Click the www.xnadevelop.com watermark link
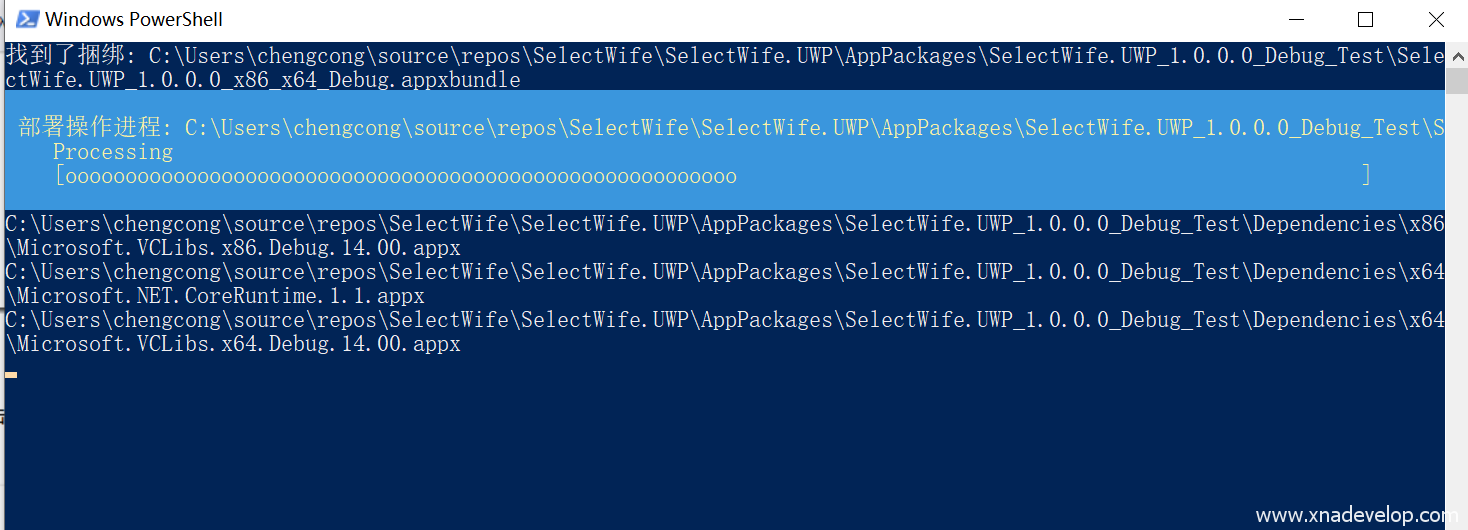The height and width of the screenshot is (530, 1468). click(x=1350, y=516)
